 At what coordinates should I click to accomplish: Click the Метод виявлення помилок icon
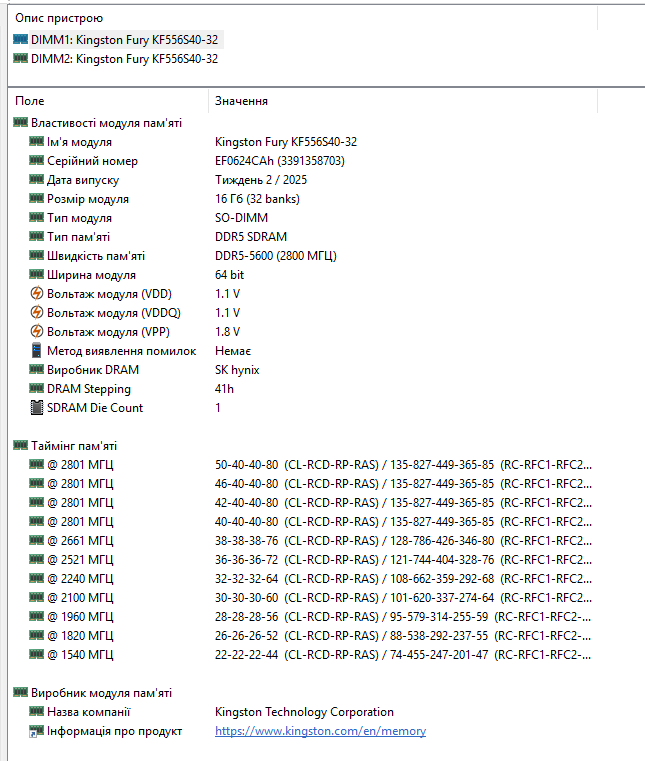click(37, 351)
